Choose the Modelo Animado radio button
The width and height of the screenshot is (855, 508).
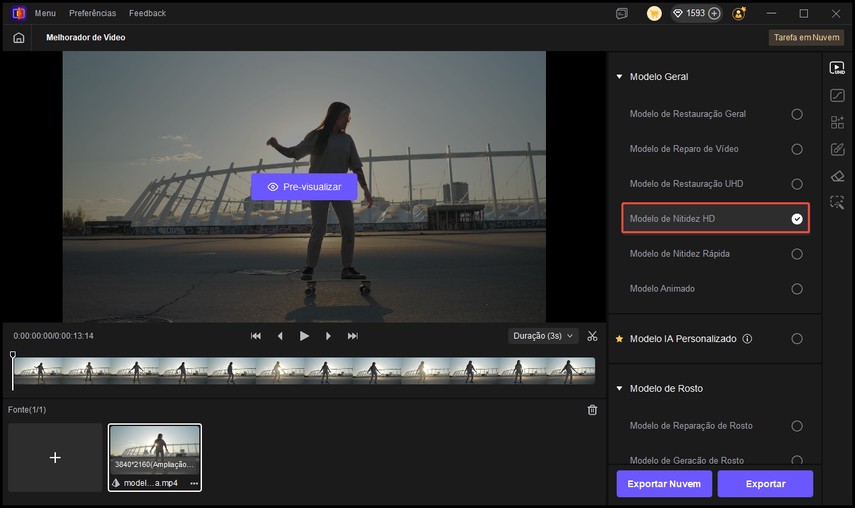coord(797,289)
